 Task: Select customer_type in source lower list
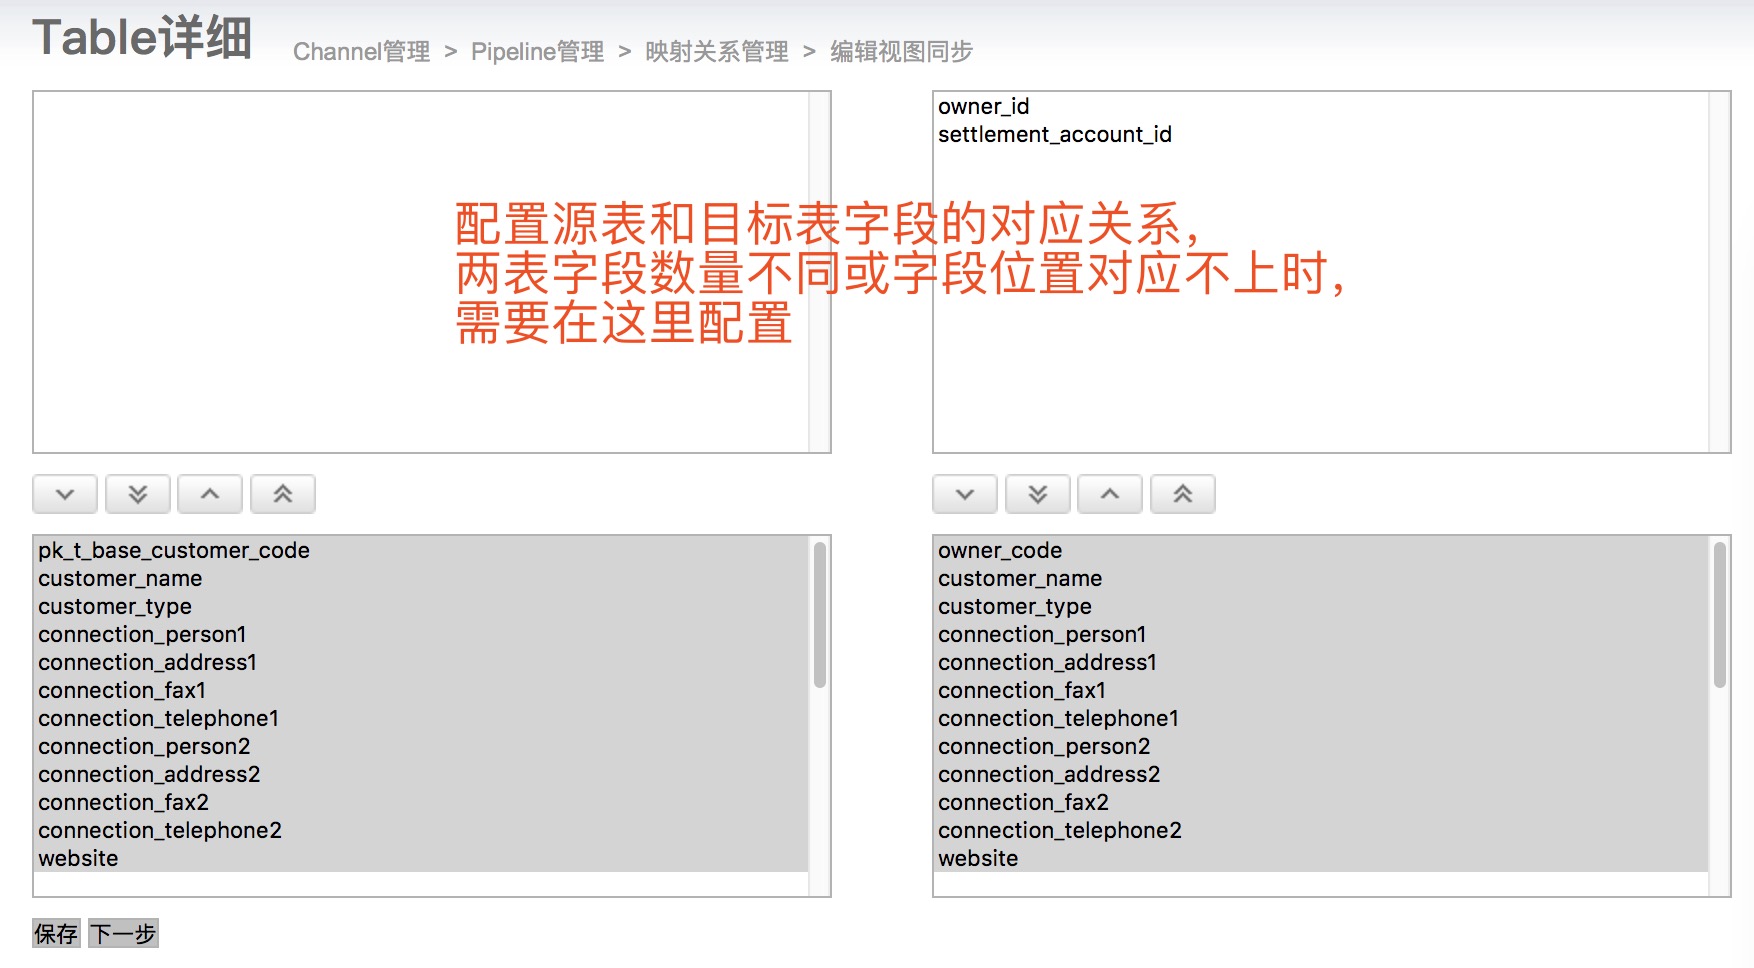(x=421, y=606)
